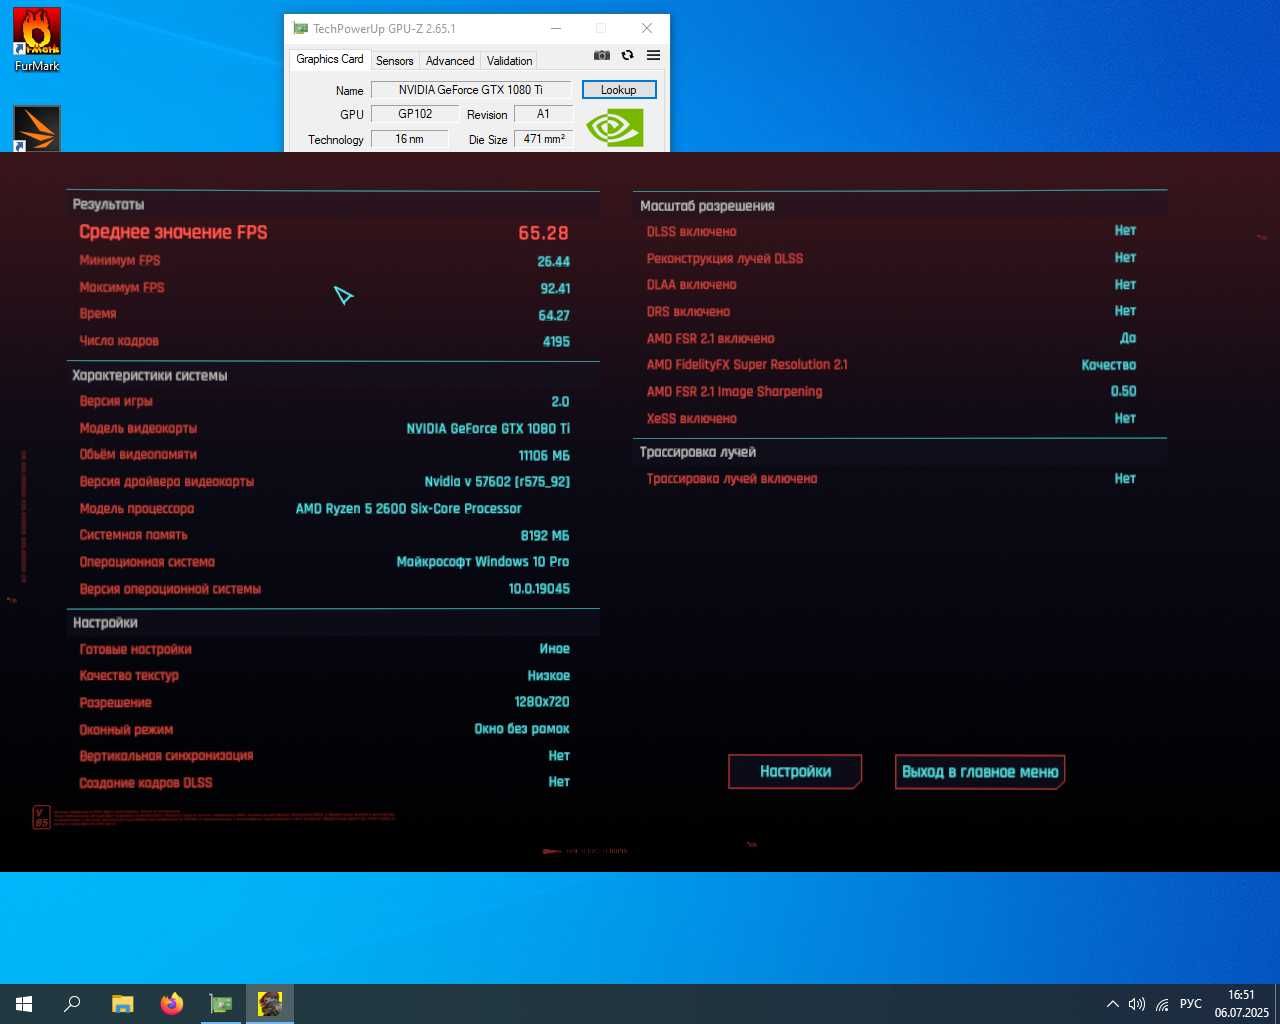Click the Вертикальная синхронизация row
This screenshot has width=1280, height=1024.
[x=325, y=756]
